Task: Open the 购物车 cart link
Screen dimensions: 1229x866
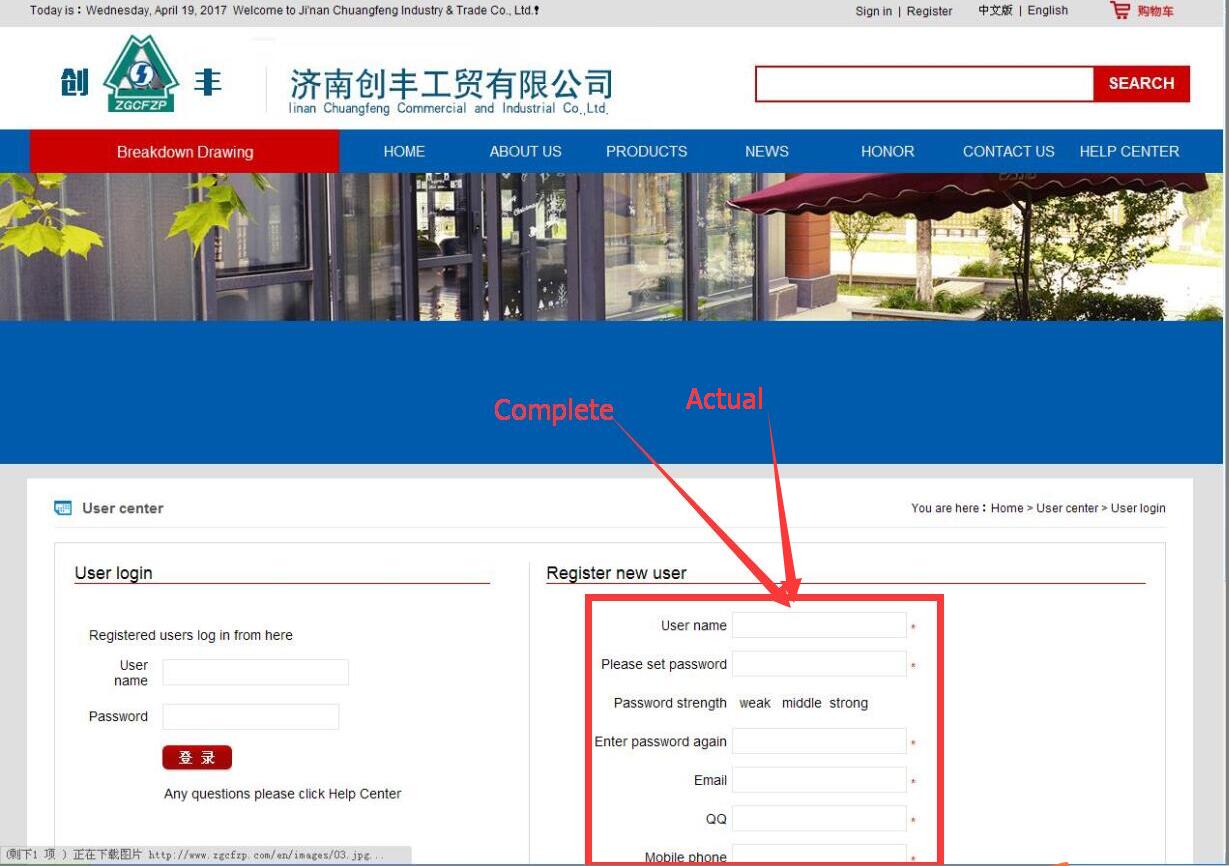Action: (x=1155, y=12)
